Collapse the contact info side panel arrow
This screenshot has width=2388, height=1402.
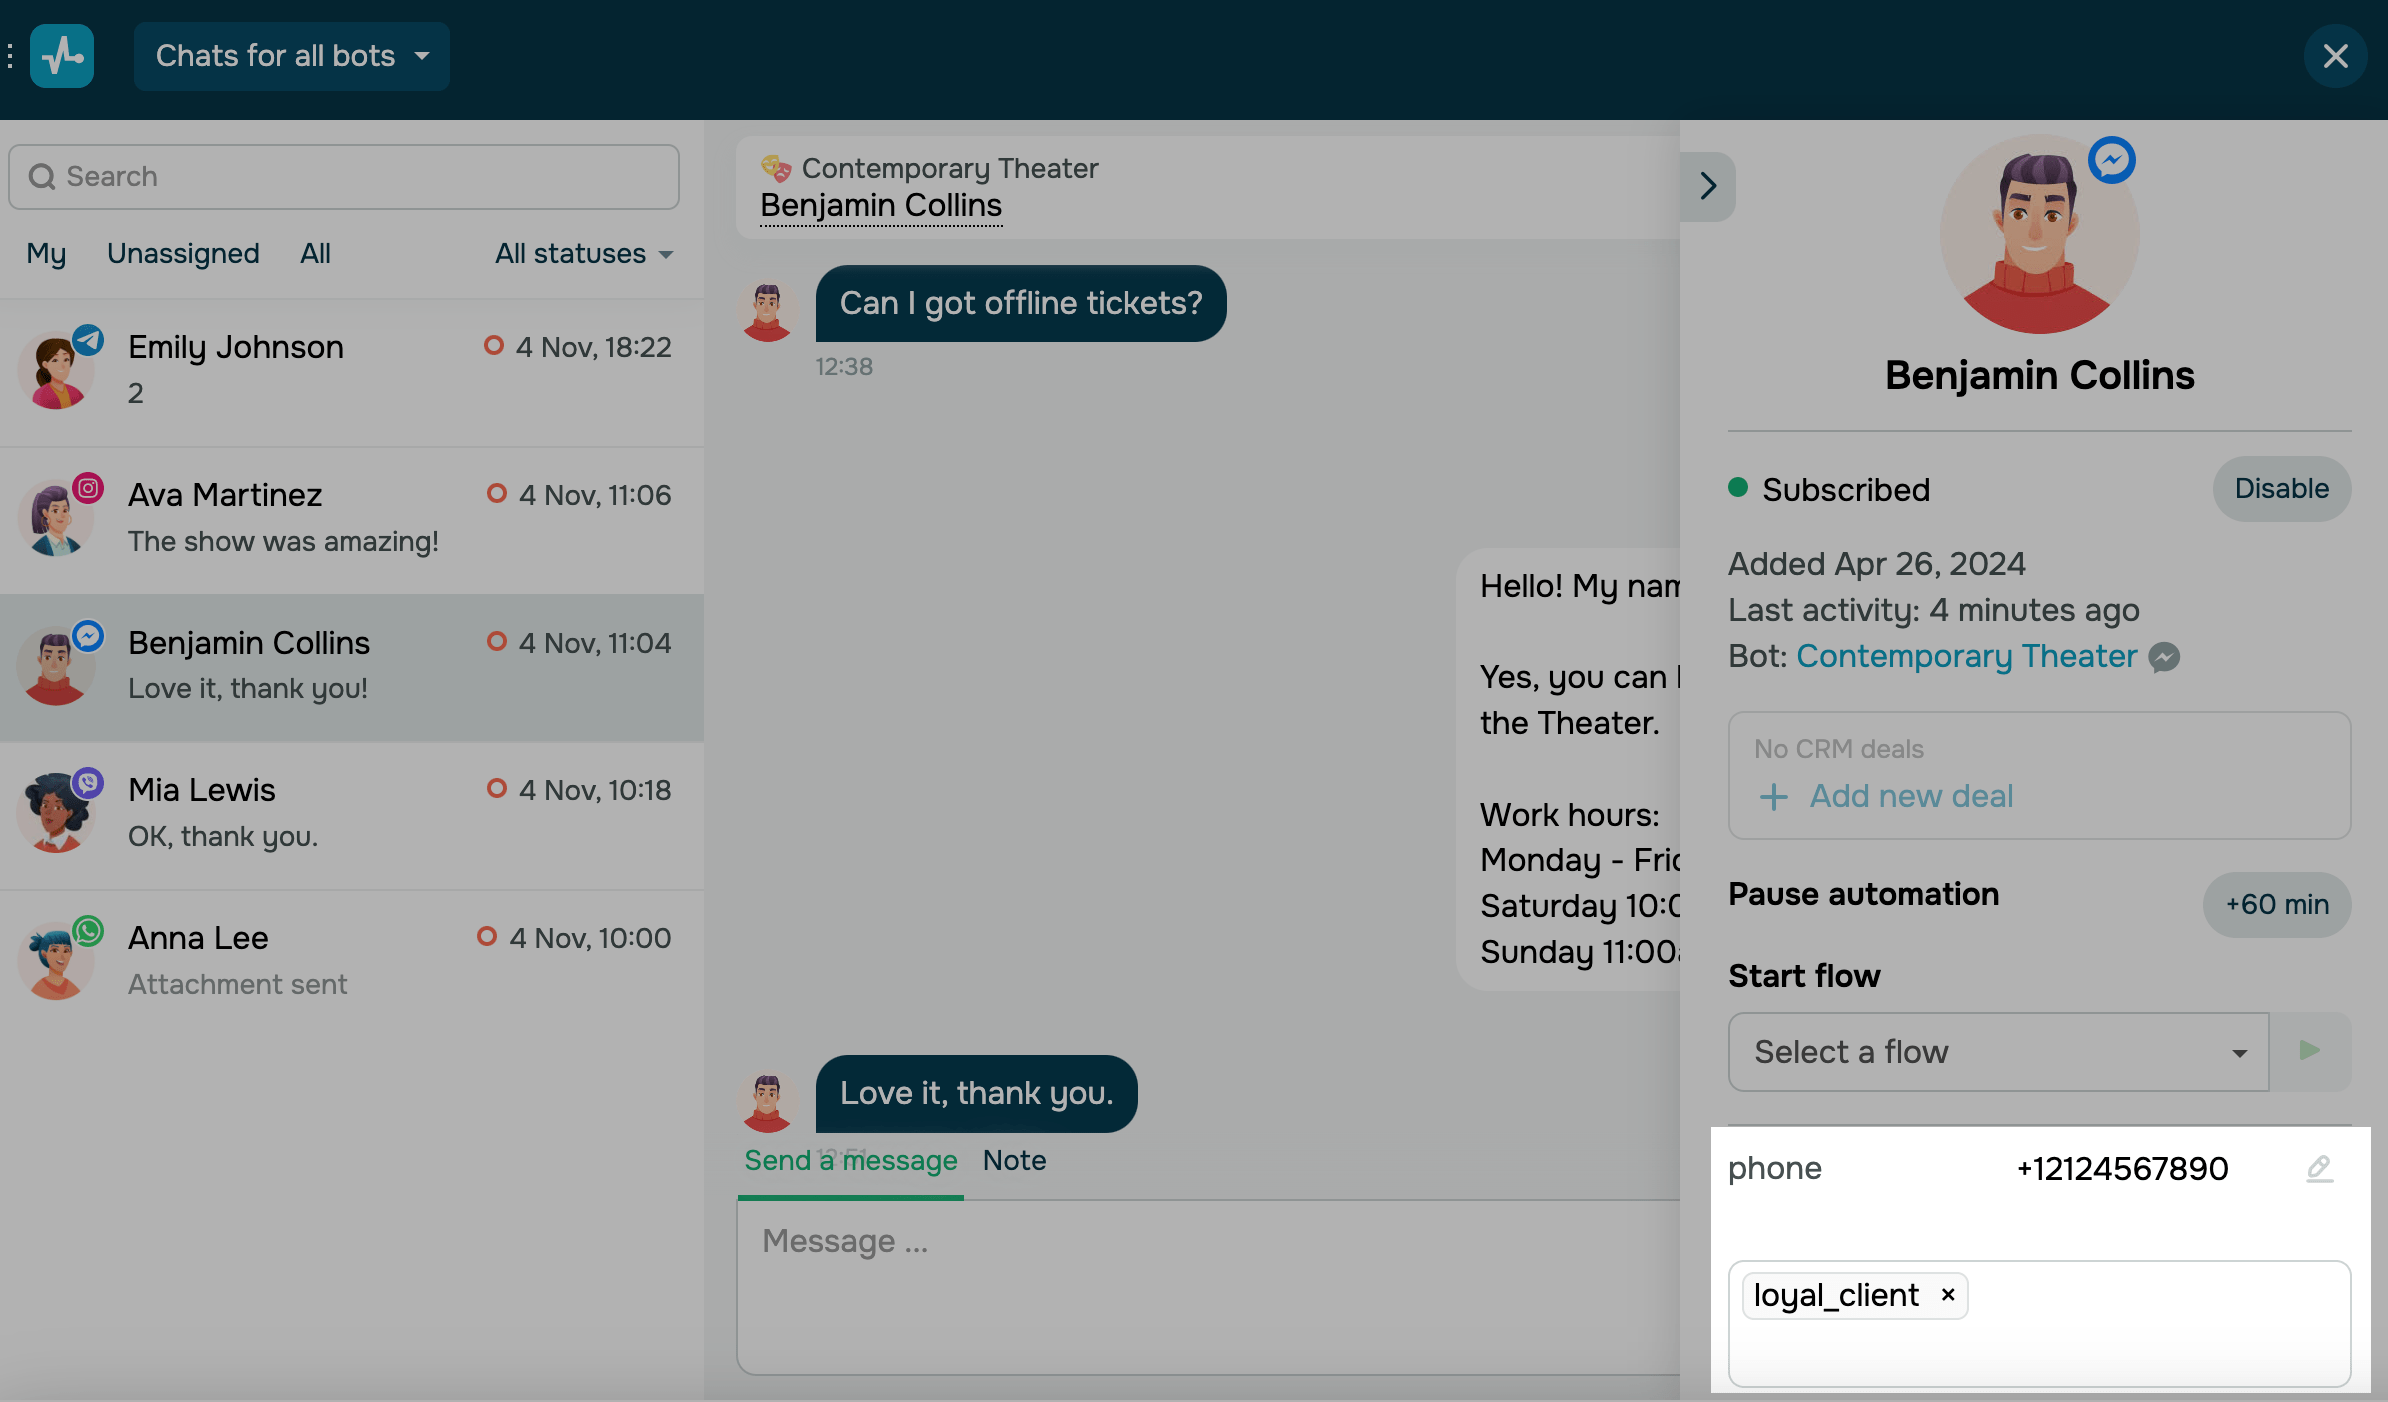1707,186
